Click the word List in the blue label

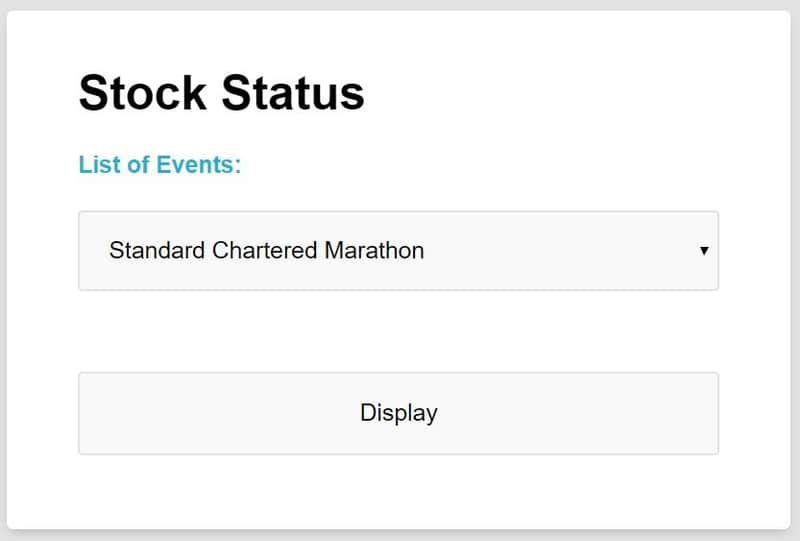pyautogui.click(x=97, y=164)
